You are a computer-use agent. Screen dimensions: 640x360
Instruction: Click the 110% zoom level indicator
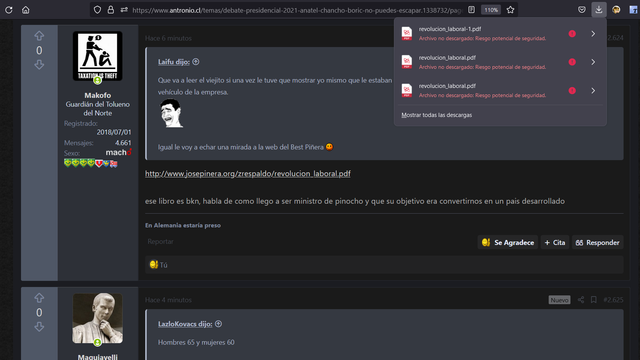pyautogui.click(x=491, y=10)
